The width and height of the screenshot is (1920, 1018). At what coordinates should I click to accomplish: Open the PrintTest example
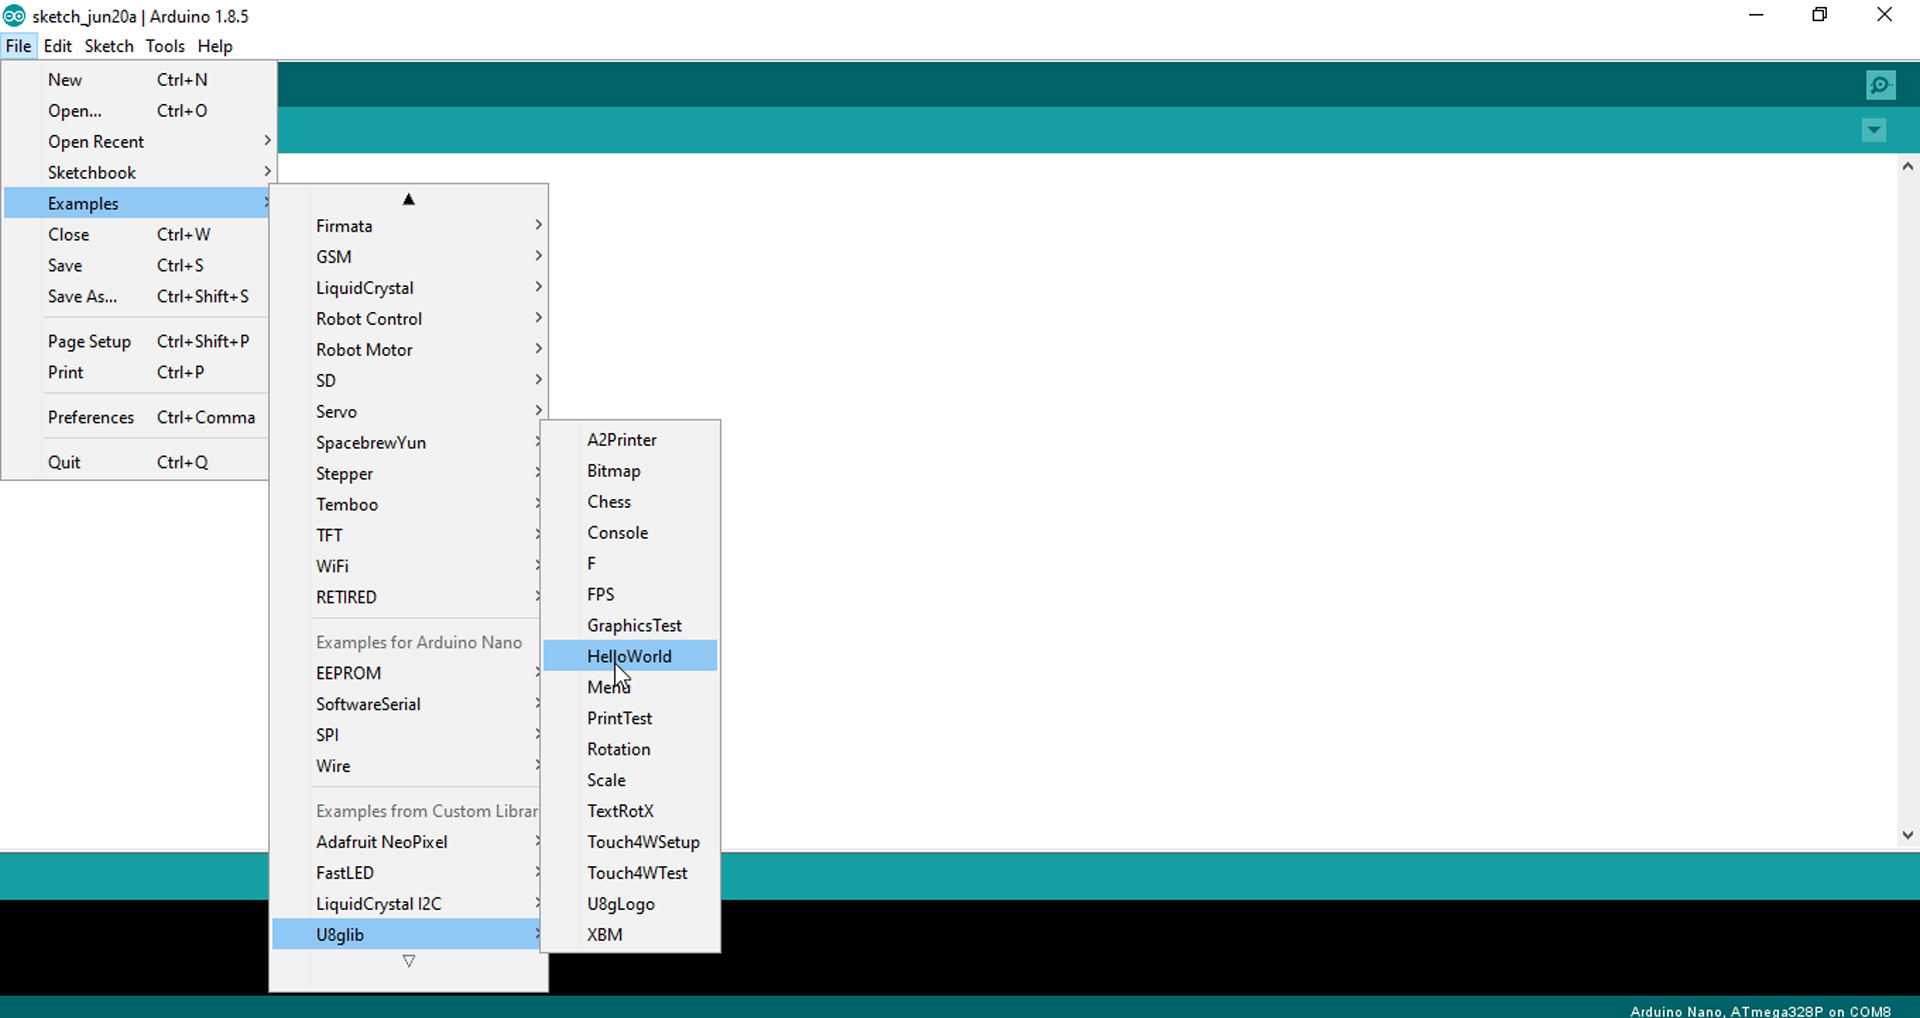[630, 719]
